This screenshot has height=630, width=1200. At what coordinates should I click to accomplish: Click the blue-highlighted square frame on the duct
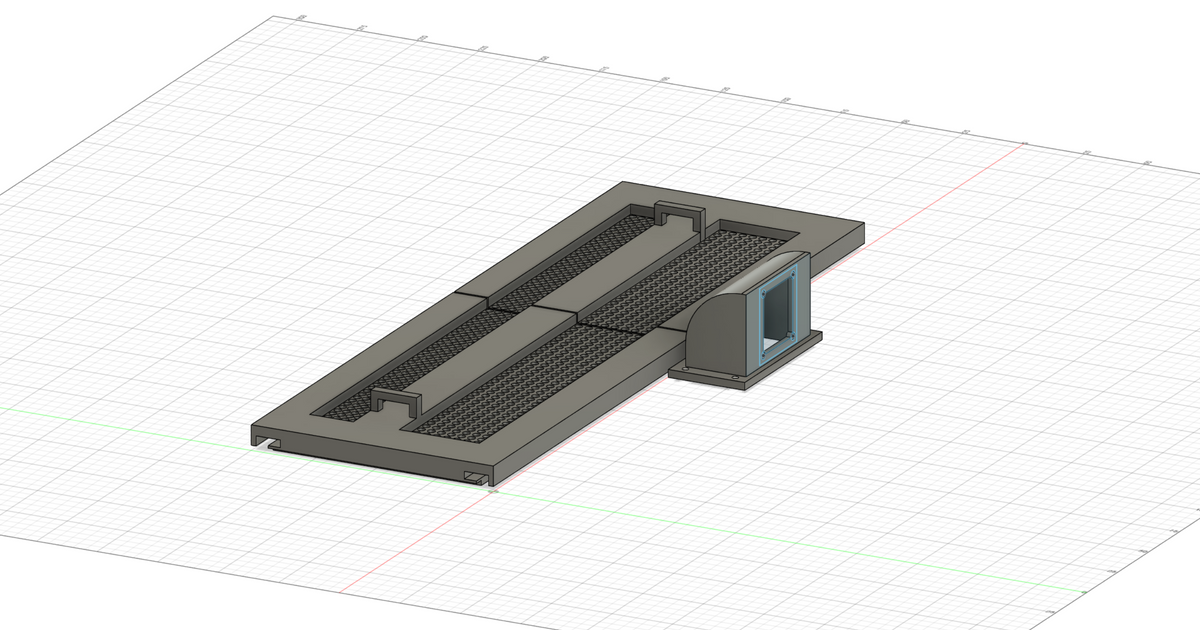point(760,318)
